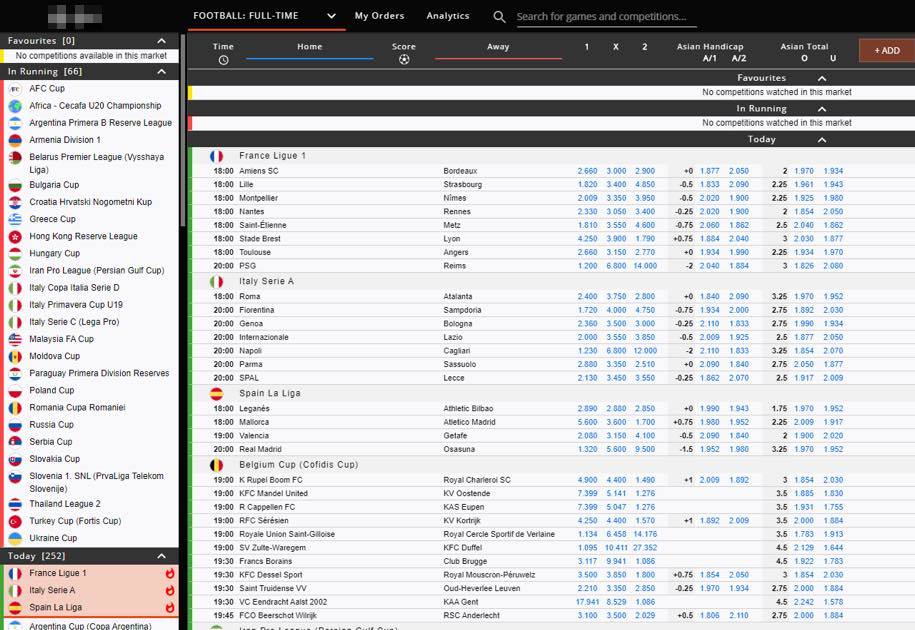Click the over odds 2.242 for VC Eendracht Aalst
Viewport: 915px width, 630px height.
tap(804, 602)
